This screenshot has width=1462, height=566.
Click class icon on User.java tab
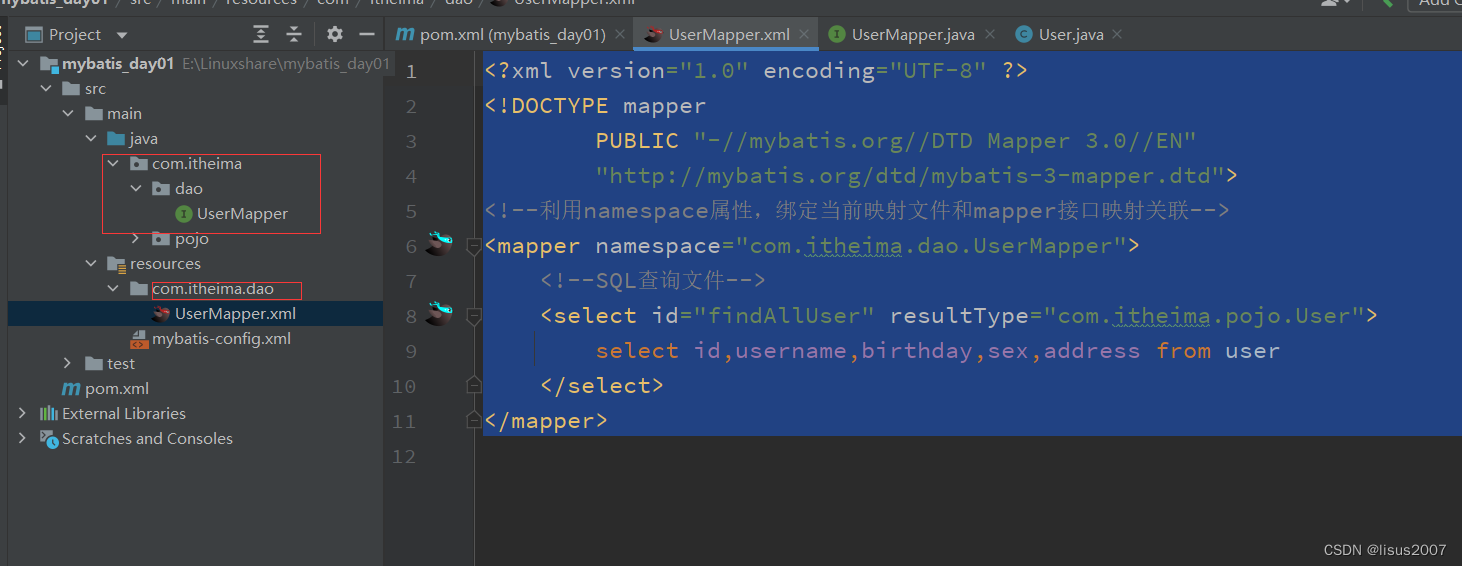(x=1023, y=35)
